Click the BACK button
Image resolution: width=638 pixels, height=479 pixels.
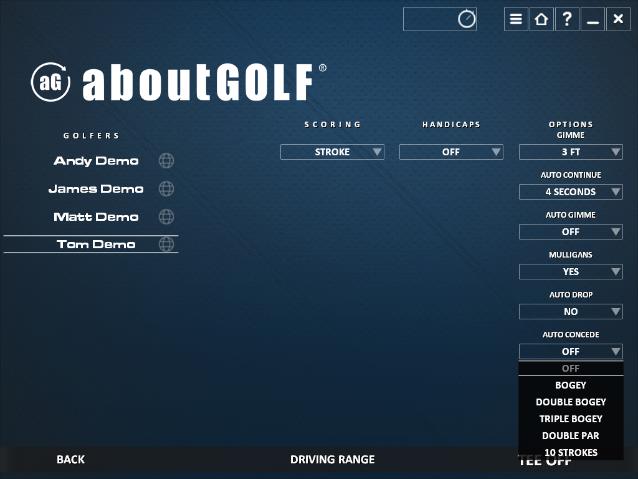[70, 459]
